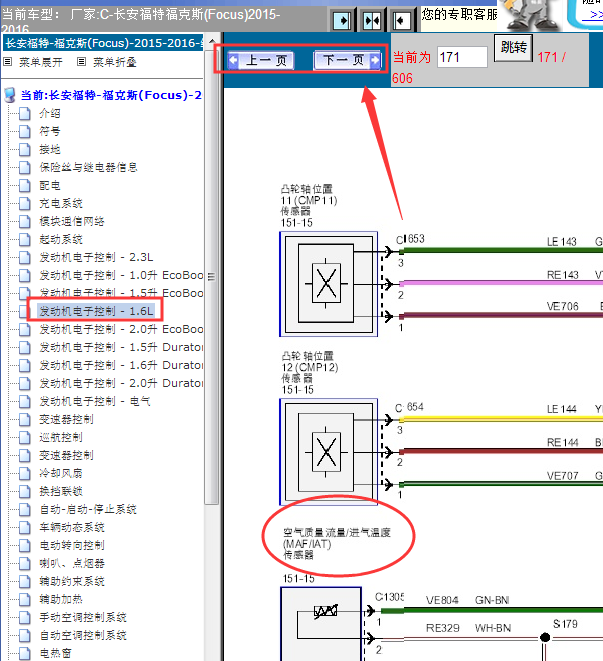The width and height of the screenshot is (603, 661).
Task: Click document icon beside 巡航控制
Action: click(x=25, y=437)
